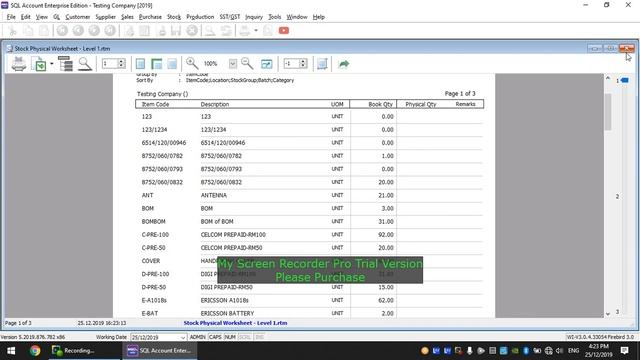640x360 pixels.
Task: Open the notification center icon
Action: pyautogui.click(x=624, y=351)
